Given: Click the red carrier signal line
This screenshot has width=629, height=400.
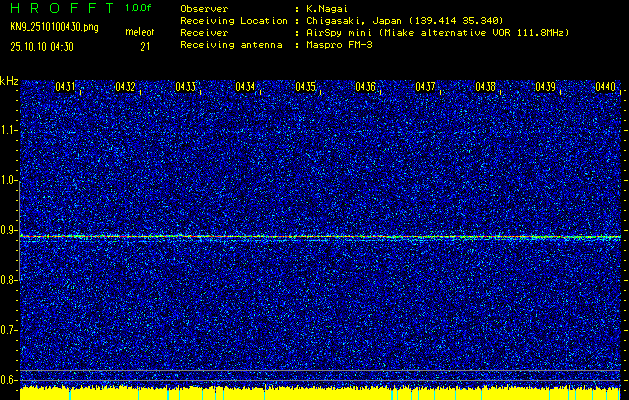Looking at the screenshot, I should [300, 237].
